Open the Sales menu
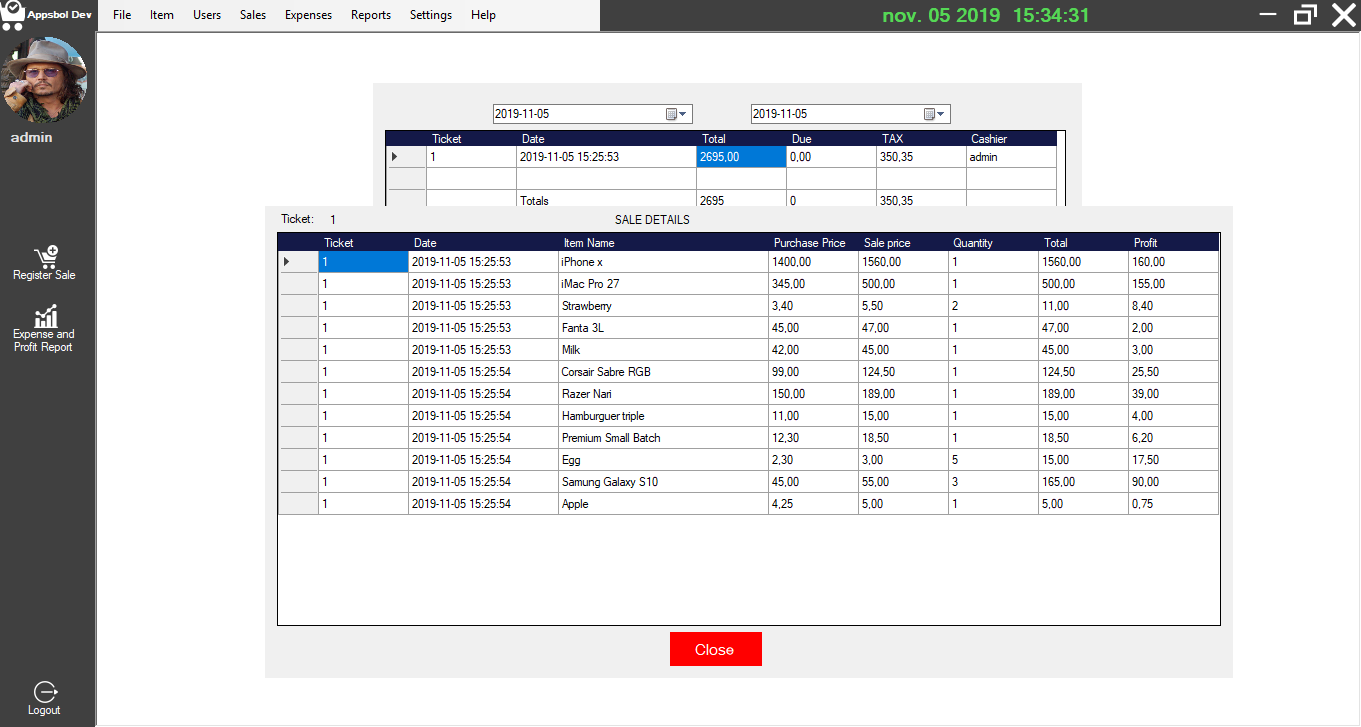 click(x=252, y=15)
